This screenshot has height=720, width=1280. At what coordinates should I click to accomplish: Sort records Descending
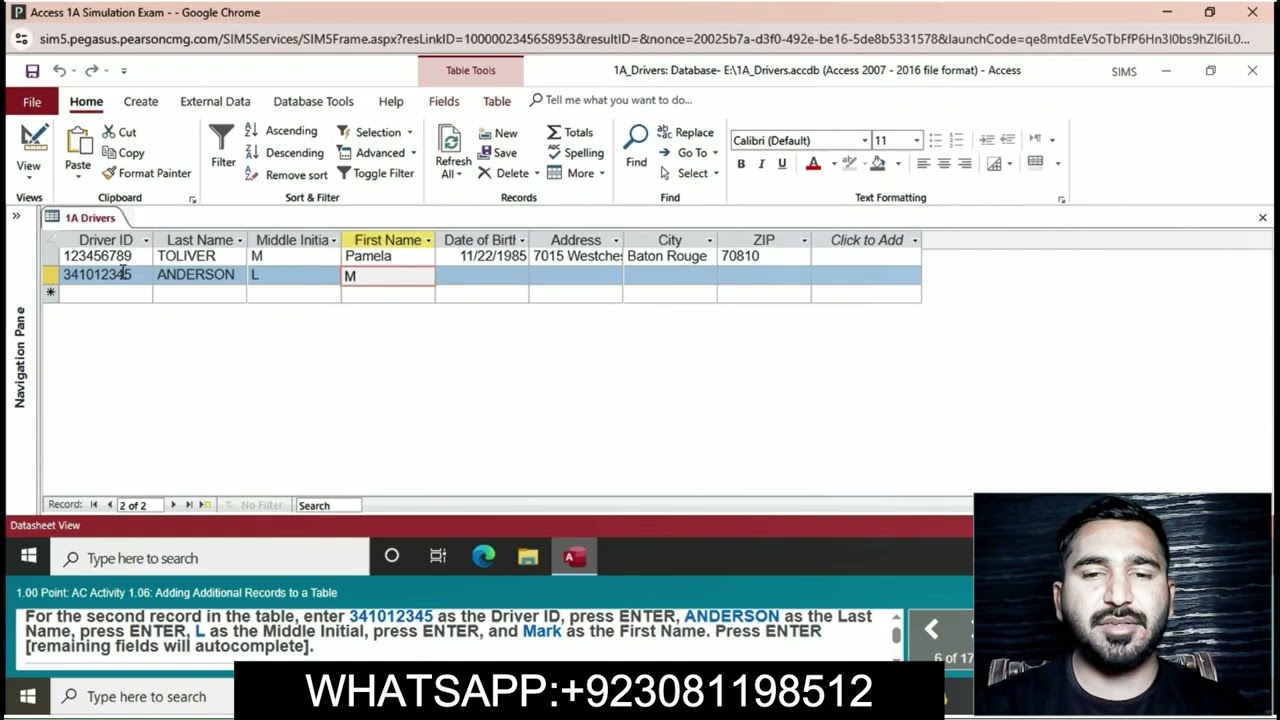[284, 153]
